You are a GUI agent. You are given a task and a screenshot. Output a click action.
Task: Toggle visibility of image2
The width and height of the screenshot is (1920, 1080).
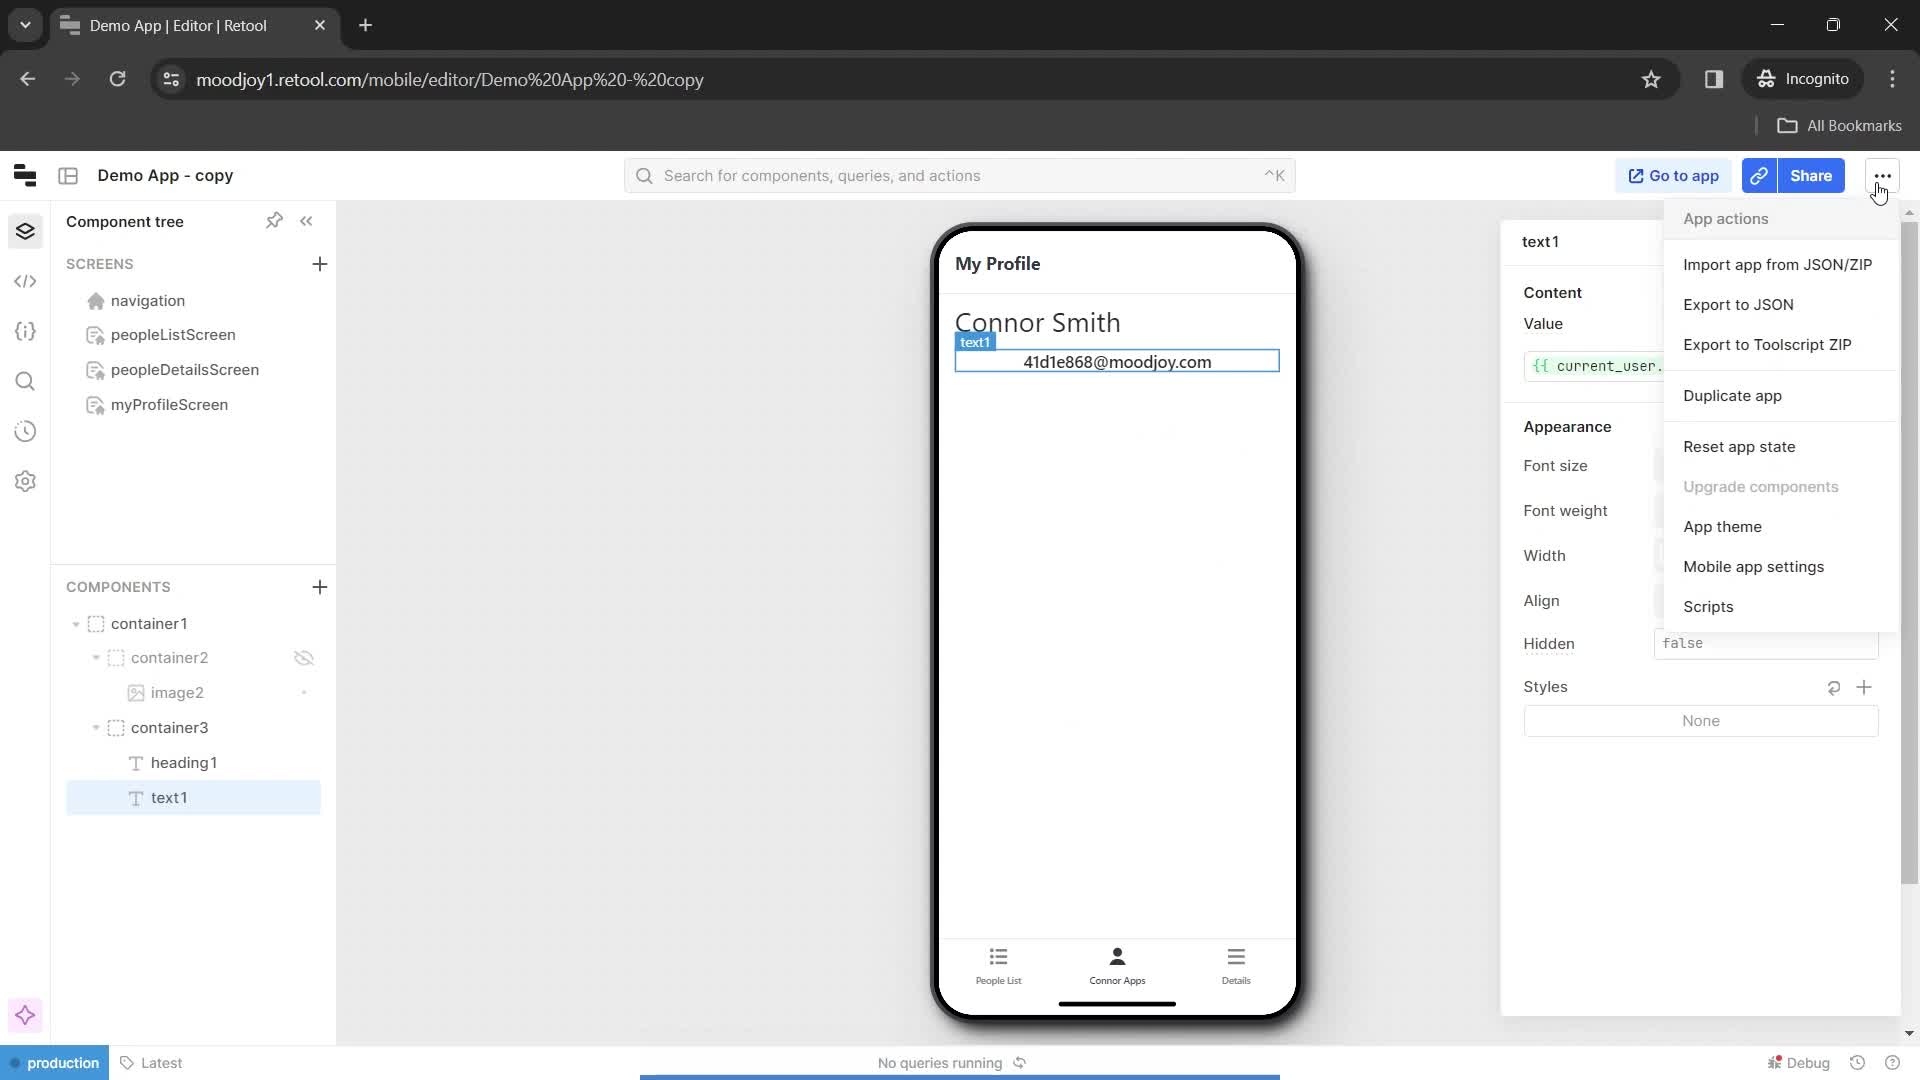[302, 692]
